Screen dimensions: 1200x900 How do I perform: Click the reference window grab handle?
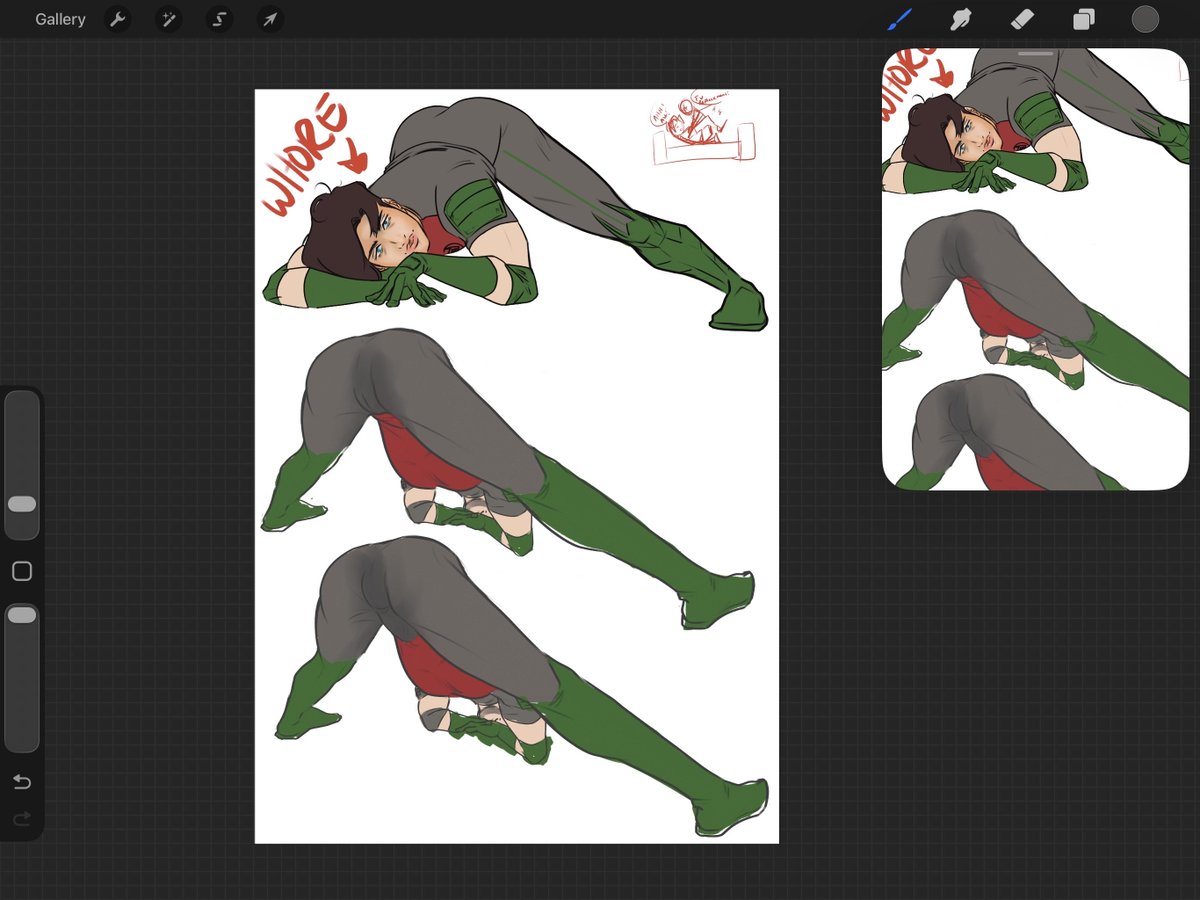click(1036, 53)
